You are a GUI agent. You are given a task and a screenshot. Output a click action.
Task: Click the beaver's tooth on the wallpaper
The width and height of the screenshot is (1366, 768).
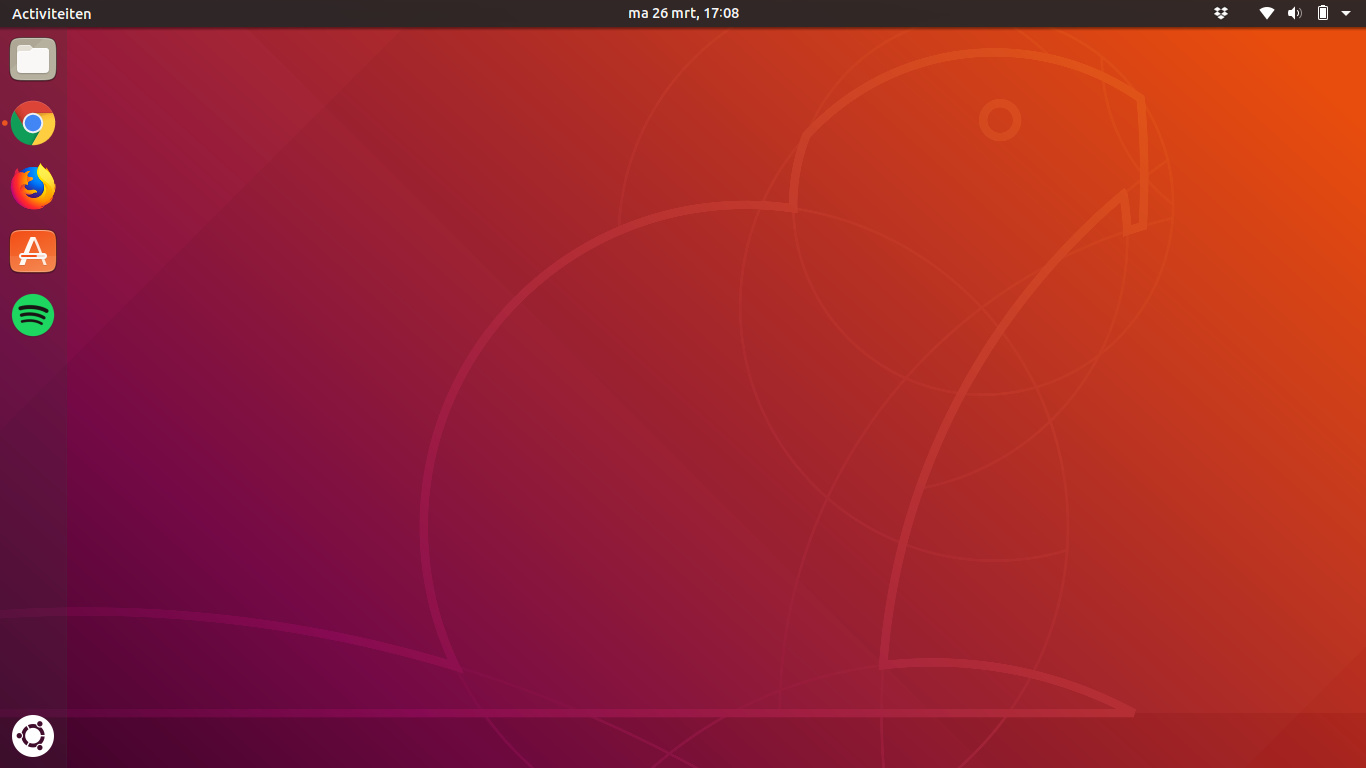tap(1133, 210)
